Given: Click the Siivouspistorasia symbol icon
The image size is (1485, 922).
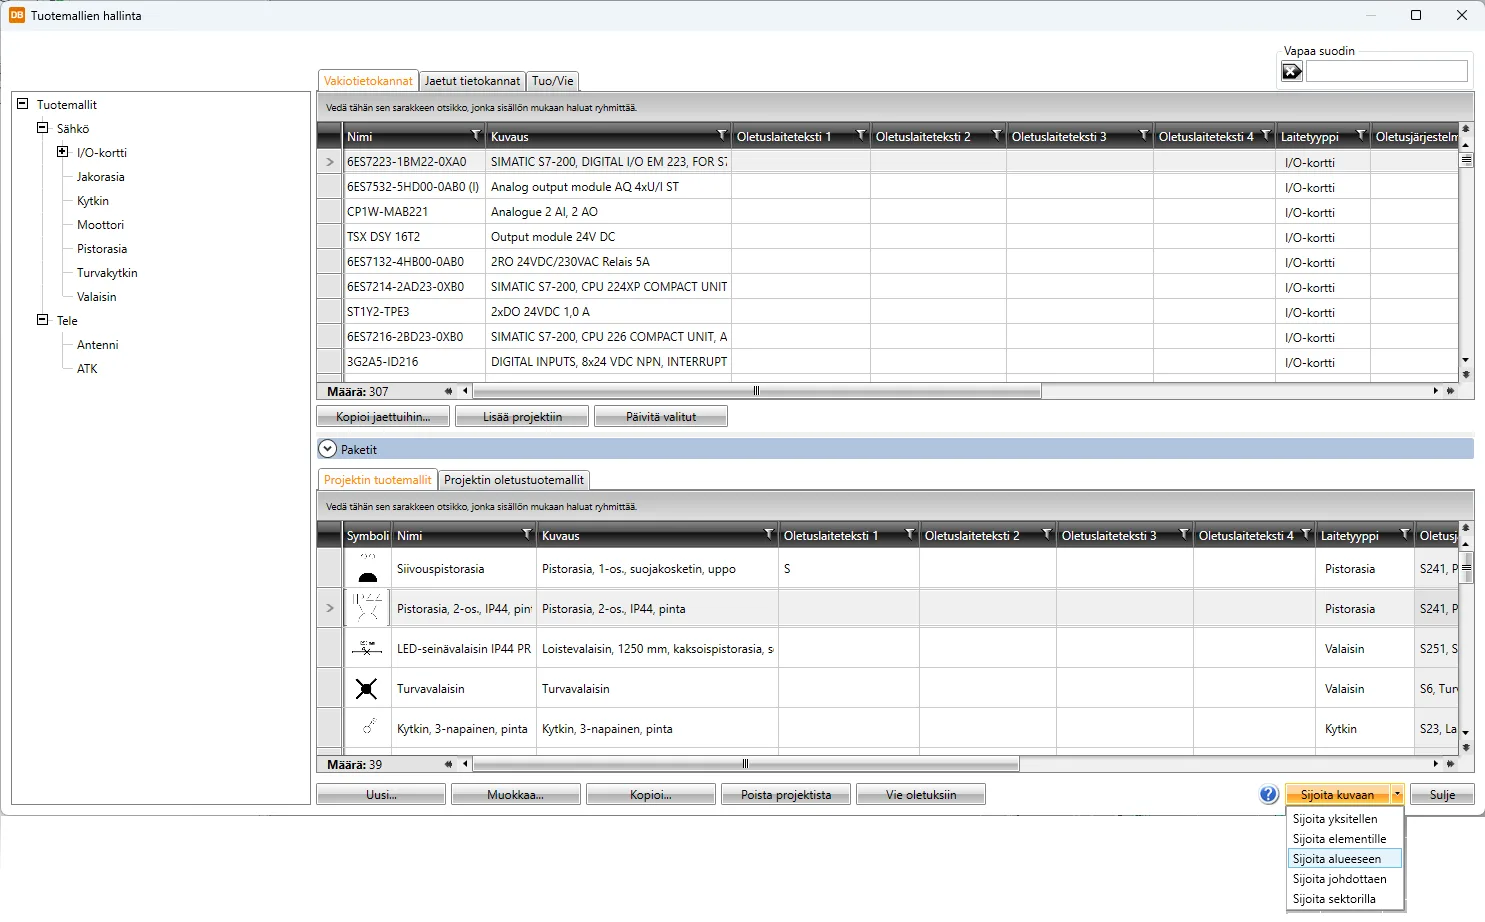Looking at the screenshot, I should [367, 569].
